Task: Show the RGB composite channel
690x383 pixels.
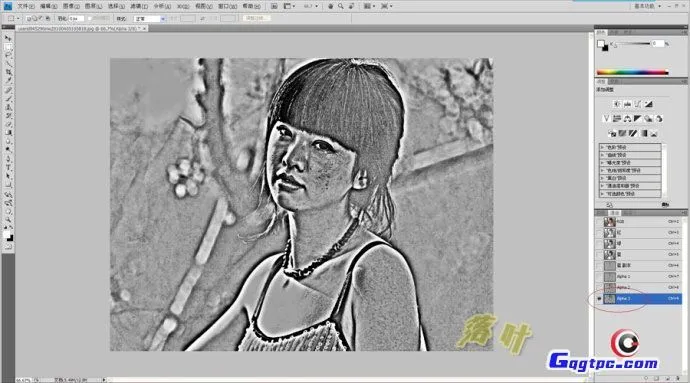Action: 599,221
